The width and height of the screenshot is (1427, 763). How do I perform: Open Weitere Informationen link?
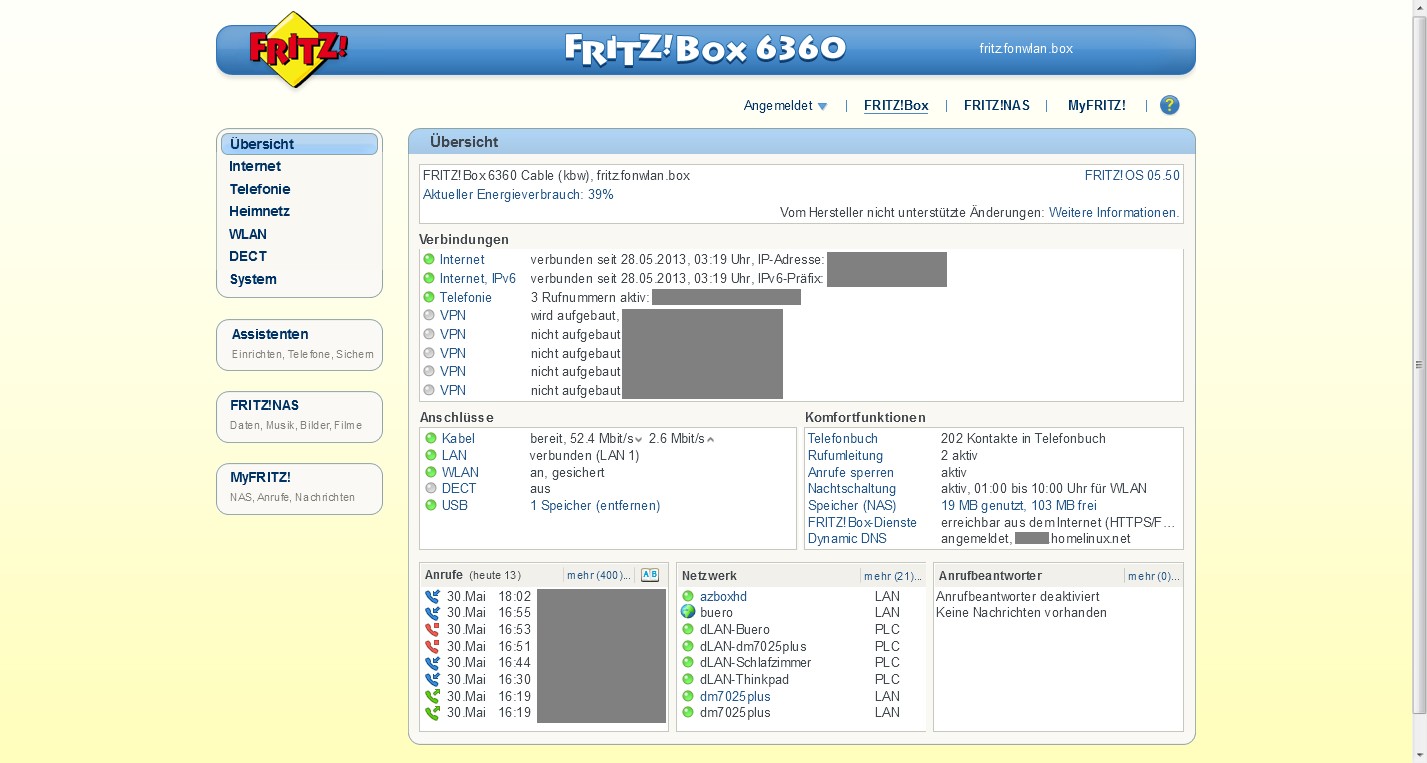1114,212
